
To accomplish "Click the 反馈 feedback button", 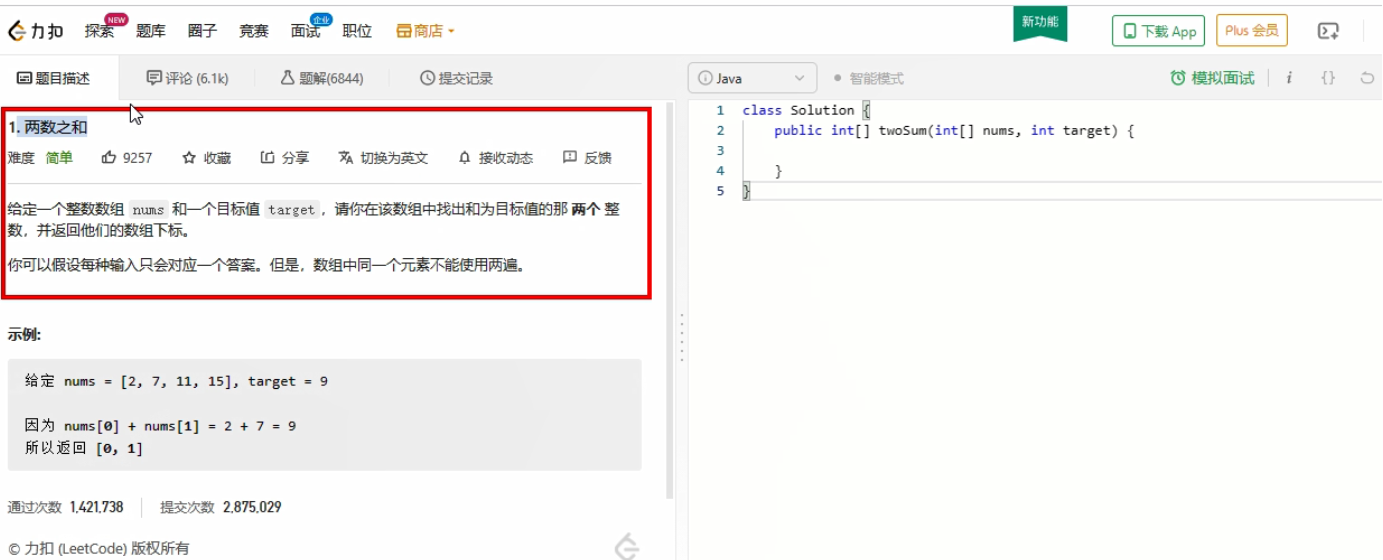I will (587, 158).
